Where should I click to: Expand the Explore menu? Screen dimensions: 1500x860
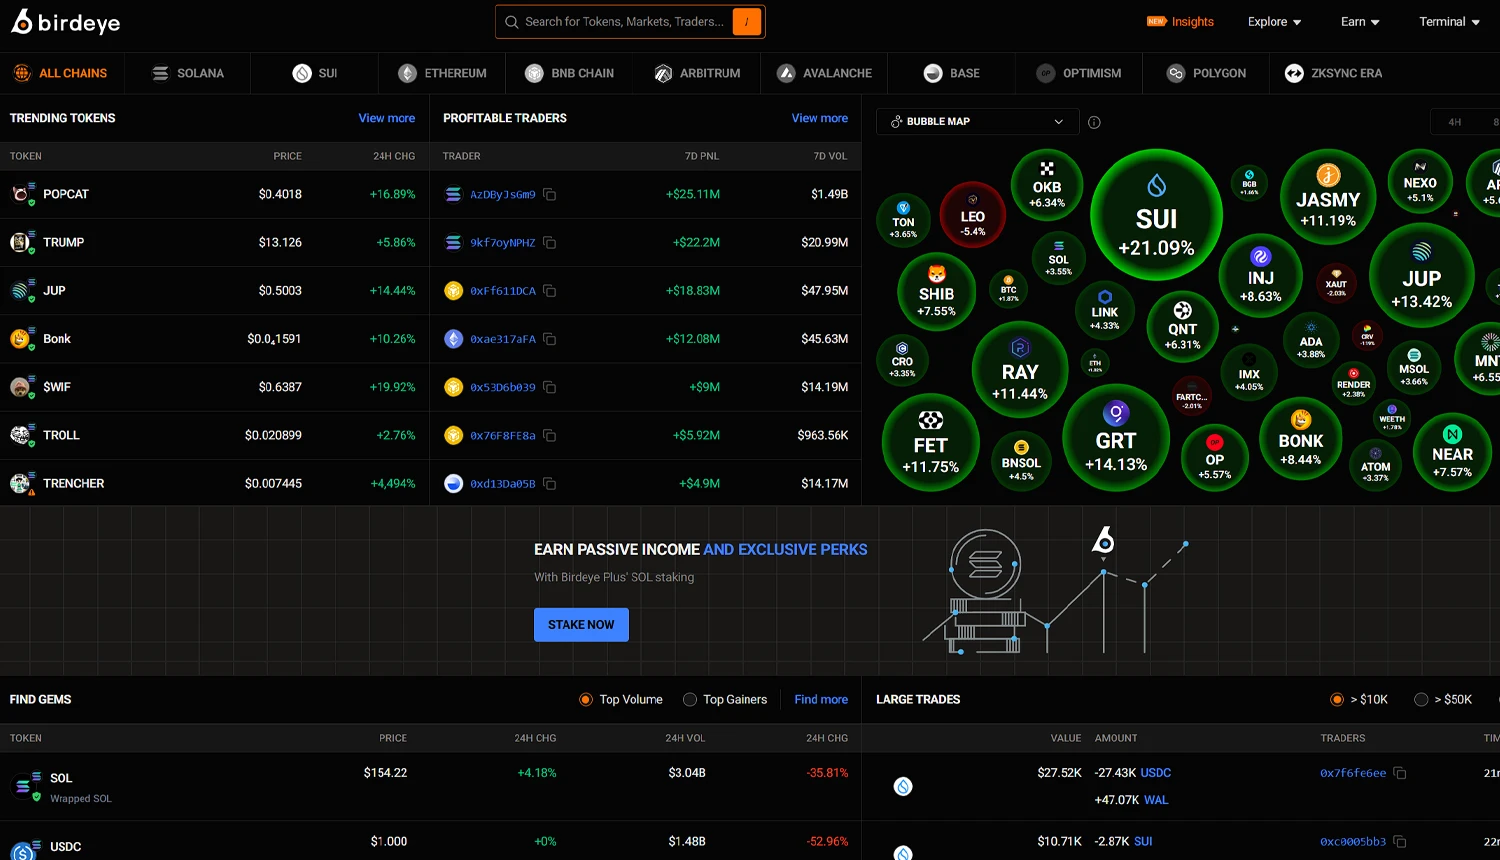pos(1275,22)
